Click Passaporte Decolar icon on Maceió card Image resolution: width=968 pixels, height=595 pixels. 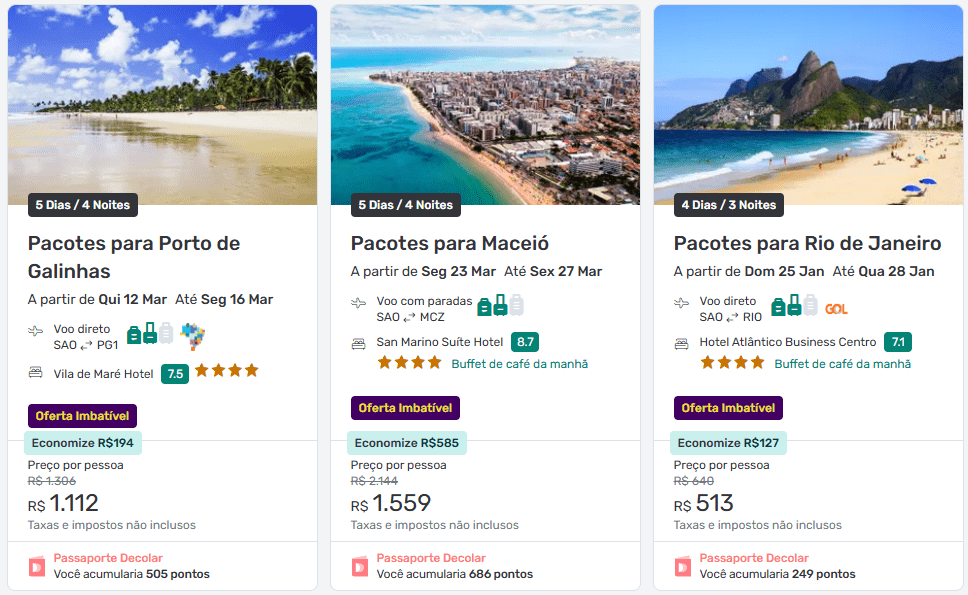tap(360, 566)
